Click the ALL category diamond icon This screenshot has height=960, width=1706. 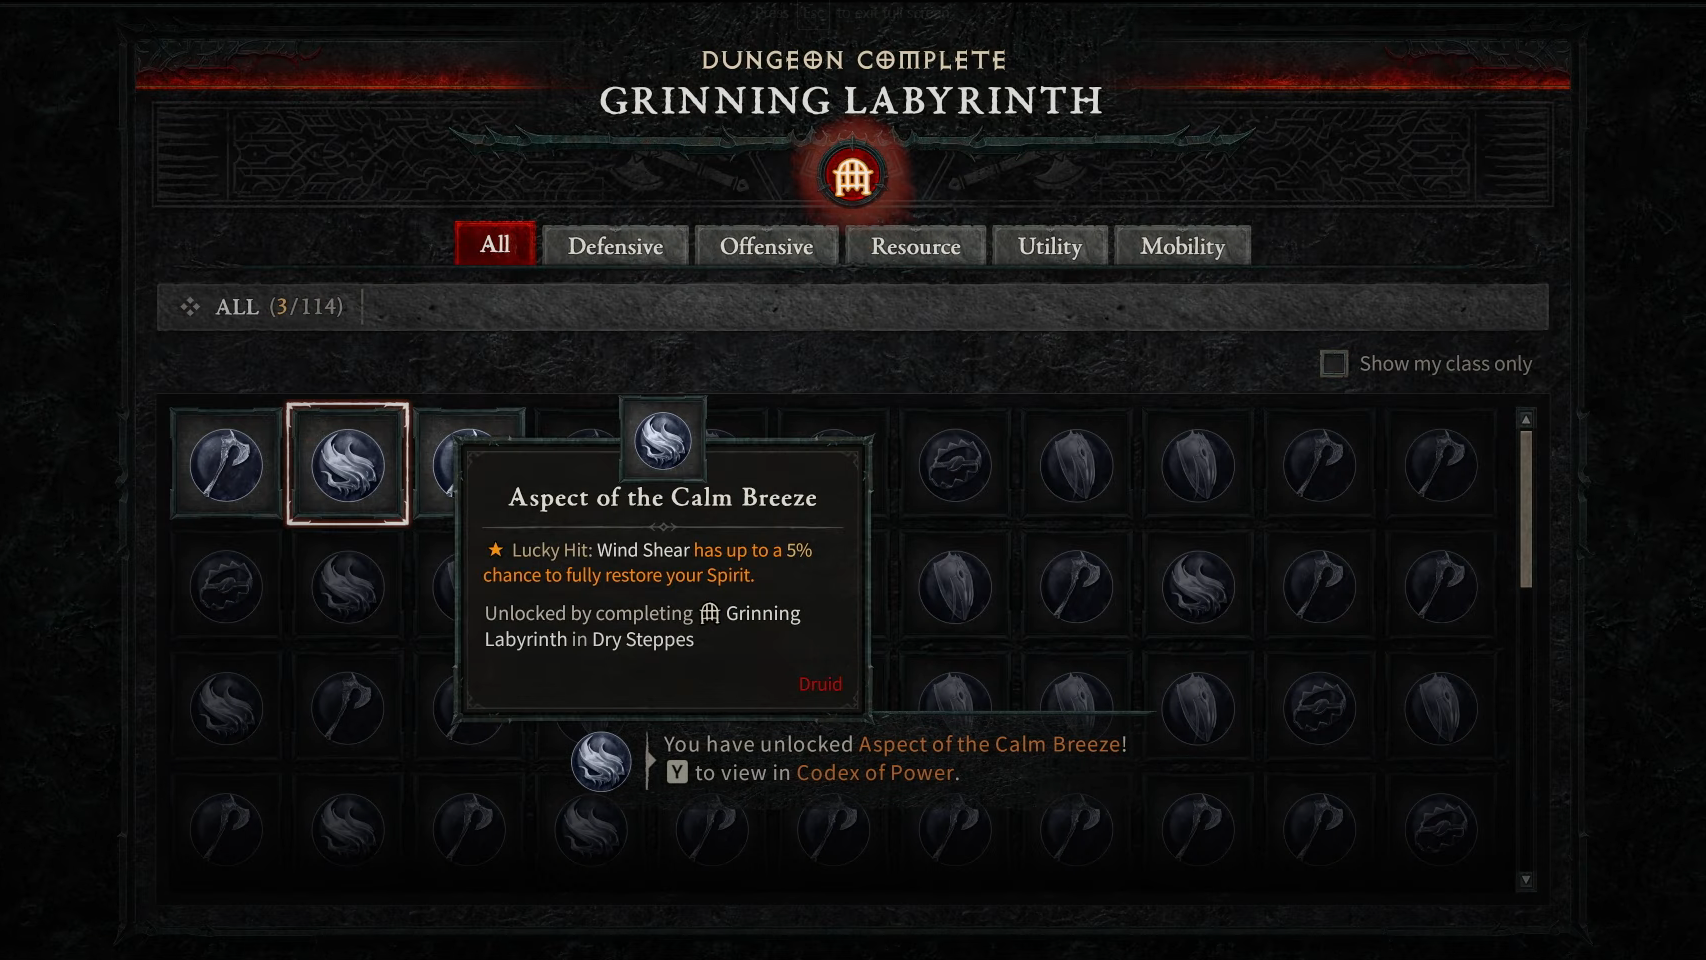190,307
